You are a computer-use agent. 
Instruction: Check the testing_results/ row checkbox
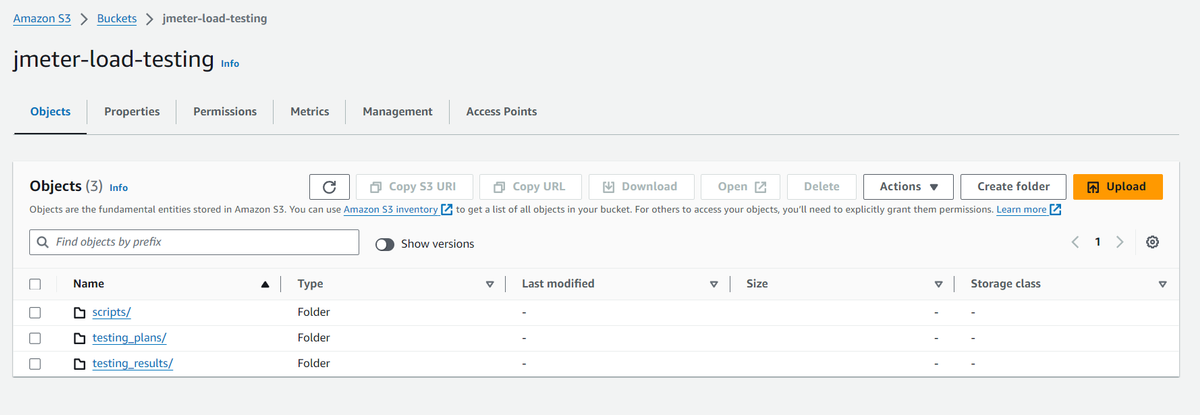point(35,364)
